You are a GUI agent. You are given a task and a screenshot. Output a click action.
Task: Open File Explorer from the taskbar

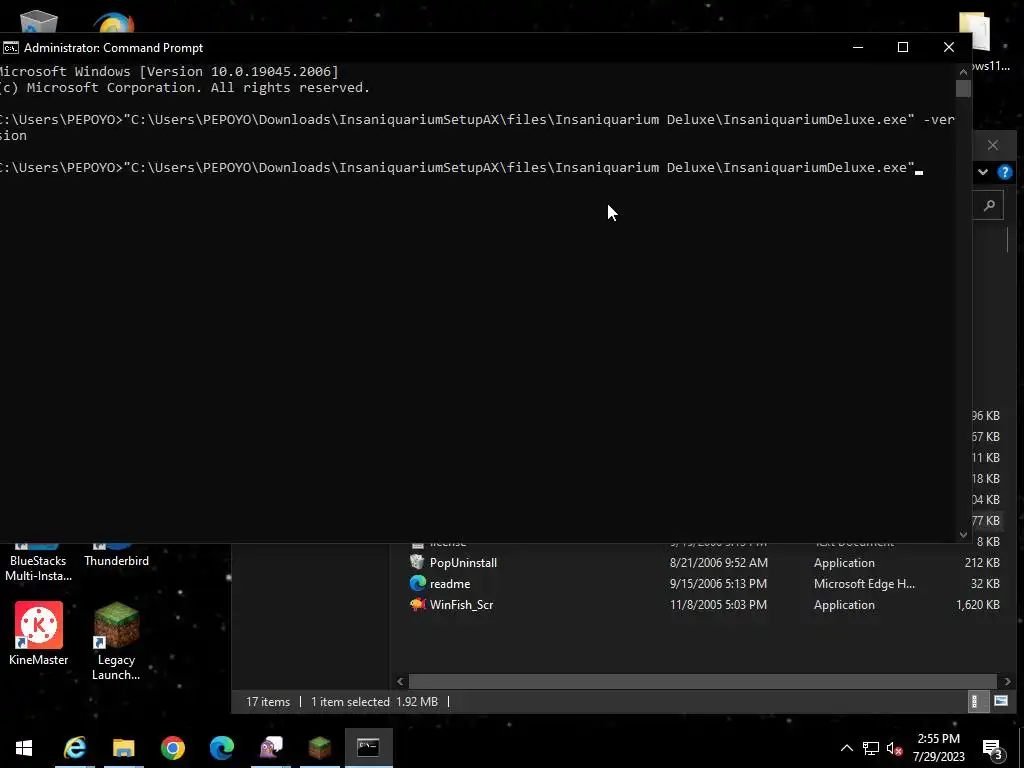[123, 748]
